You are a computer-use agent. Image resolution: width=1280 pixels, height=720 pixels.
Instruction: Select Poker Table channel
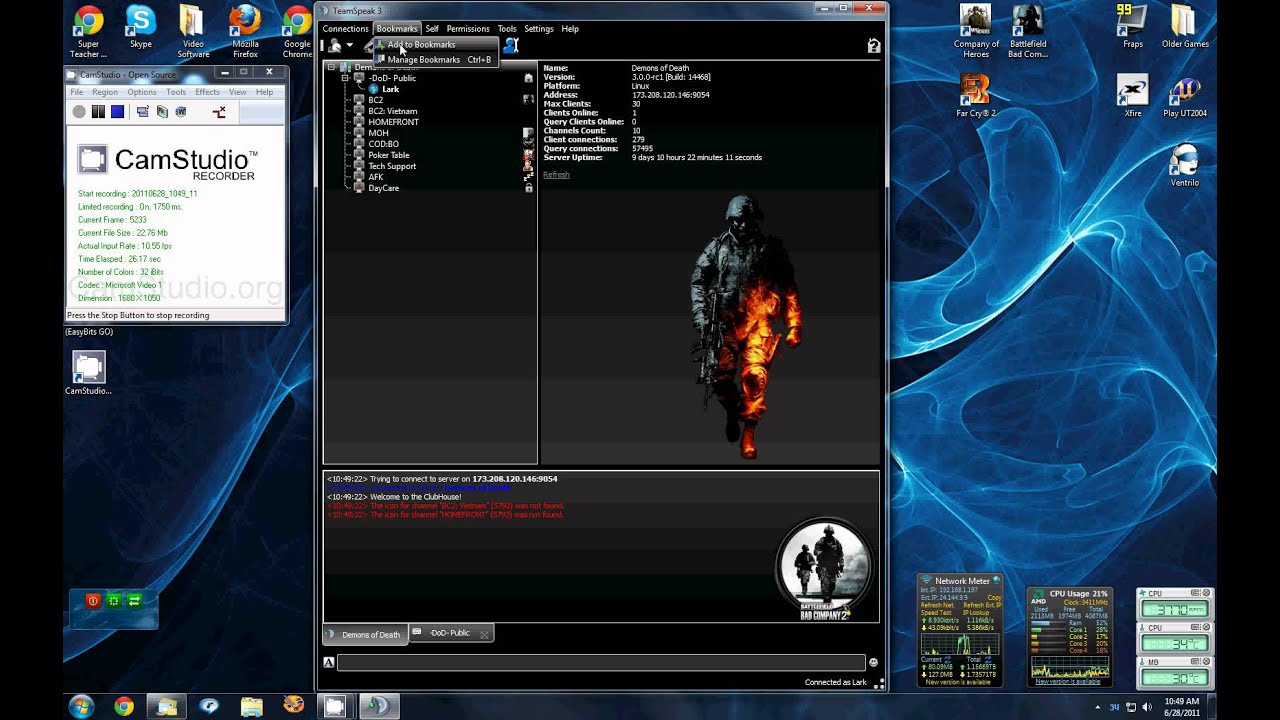pyautogui.click(x=388, y=155)
